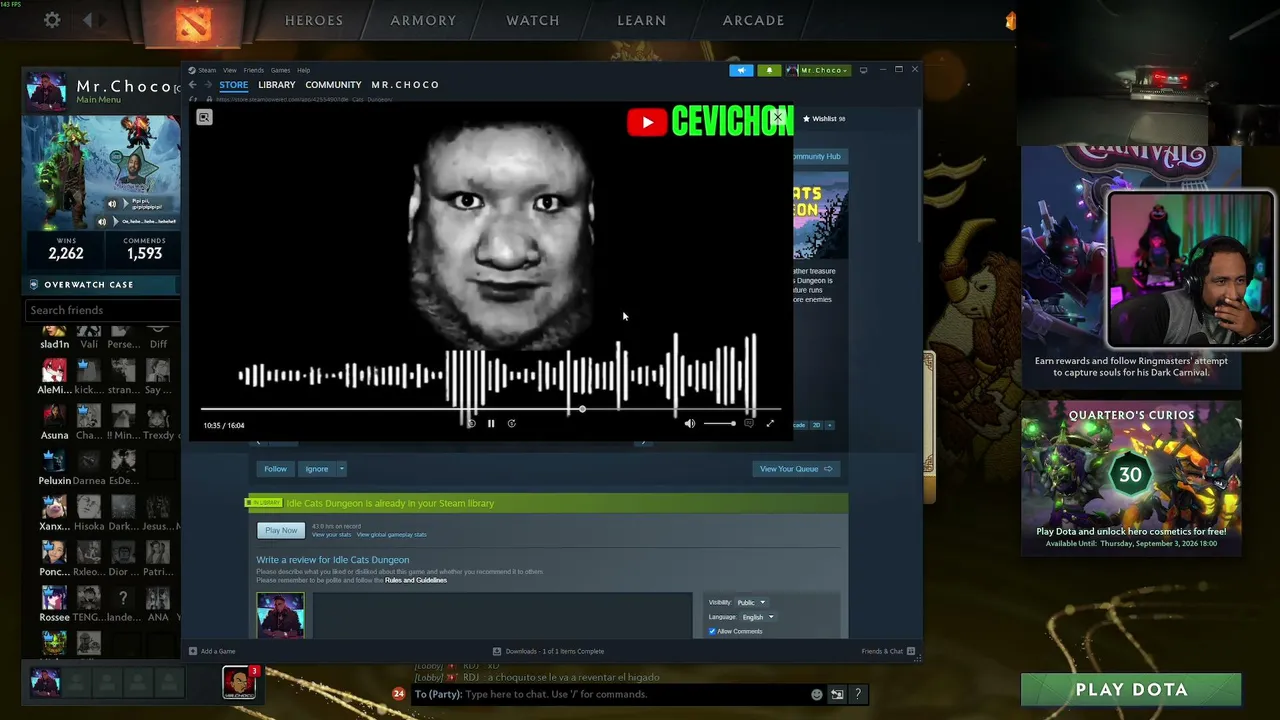The width and height of the screenshot is (1280, 720).
Task: Toggle Steam Big Picture mode icon
Action: point(863,70)
